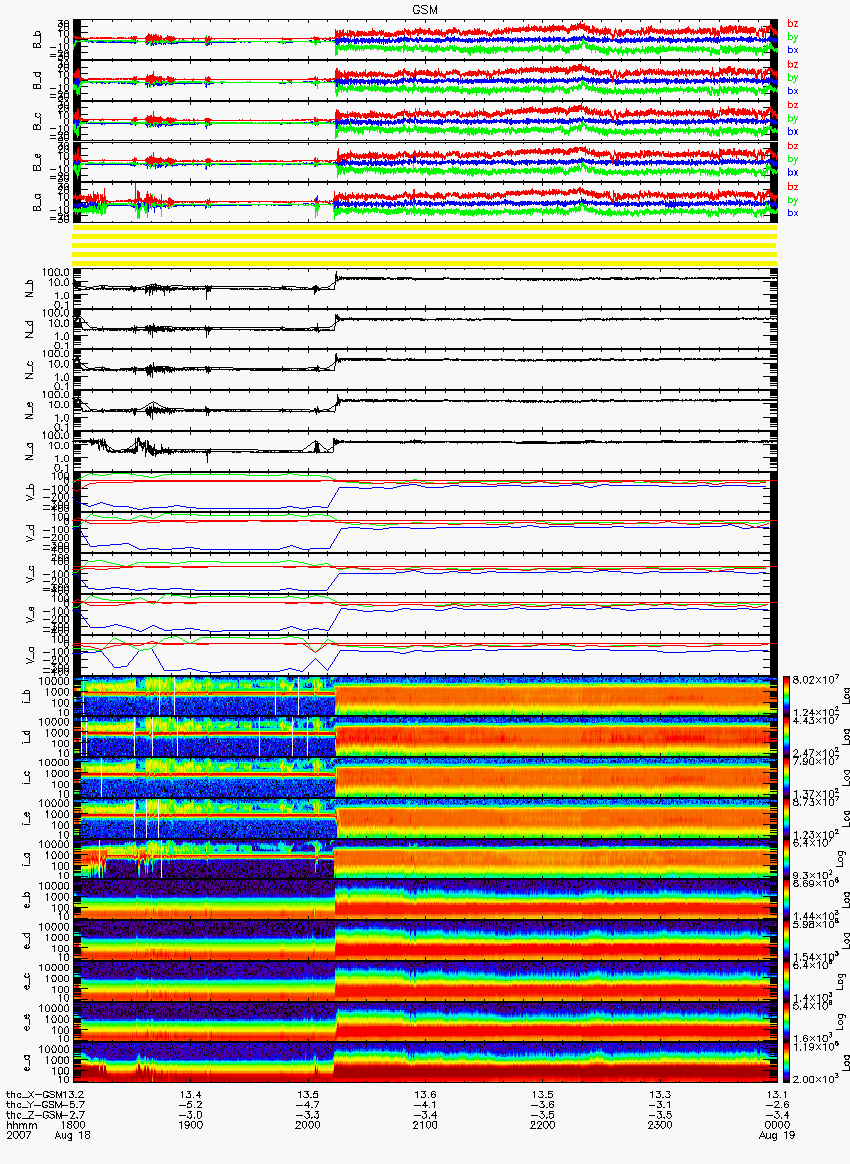Select the V_d velocity panel label
850x1164 pixels.
(31, 532)
